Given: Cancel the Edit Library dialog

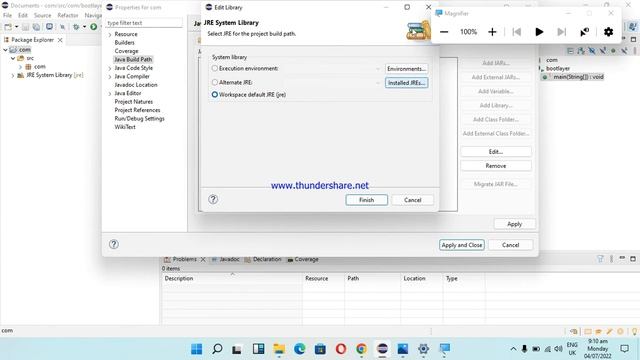Looking at the screenshot, I should click(413, 200).
